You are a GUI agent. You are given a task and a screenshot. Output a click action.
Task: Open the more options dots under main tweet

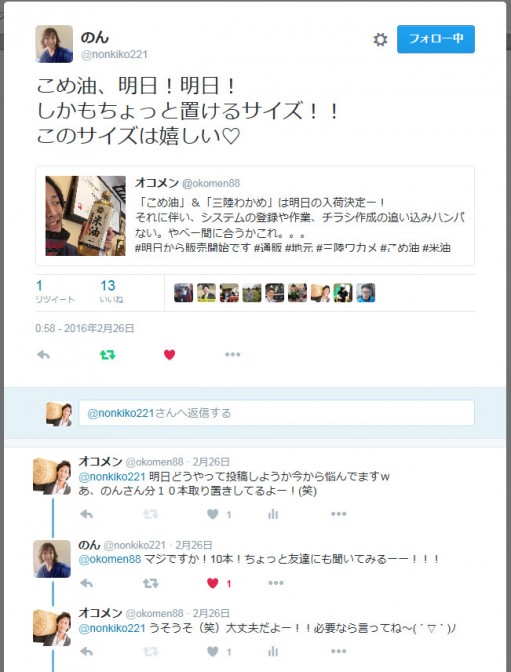point(232,354)
